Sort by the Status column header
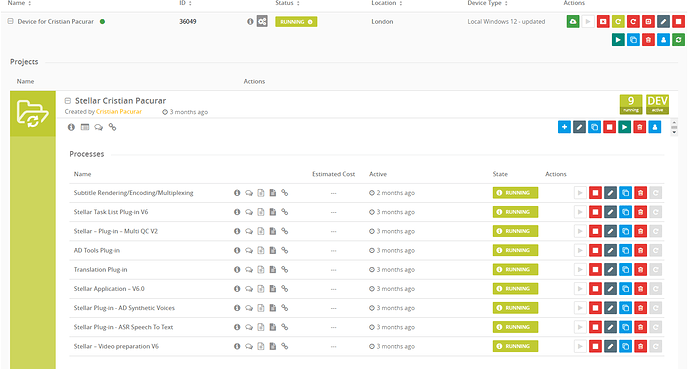This screenshot has height=369, width=690. tap(287, 3)
